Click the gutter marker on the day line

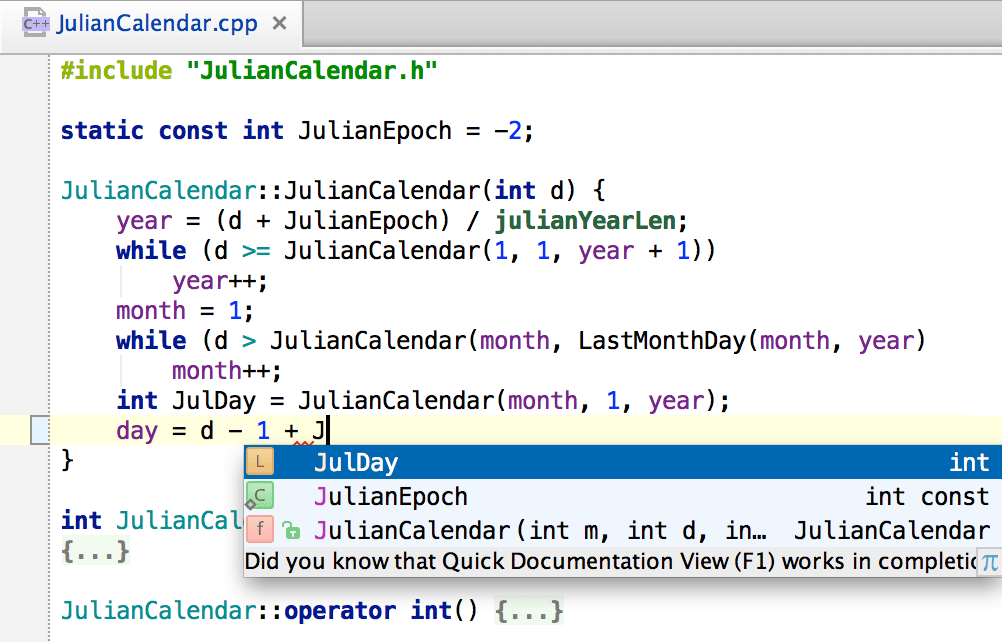(x=39, y=431)
